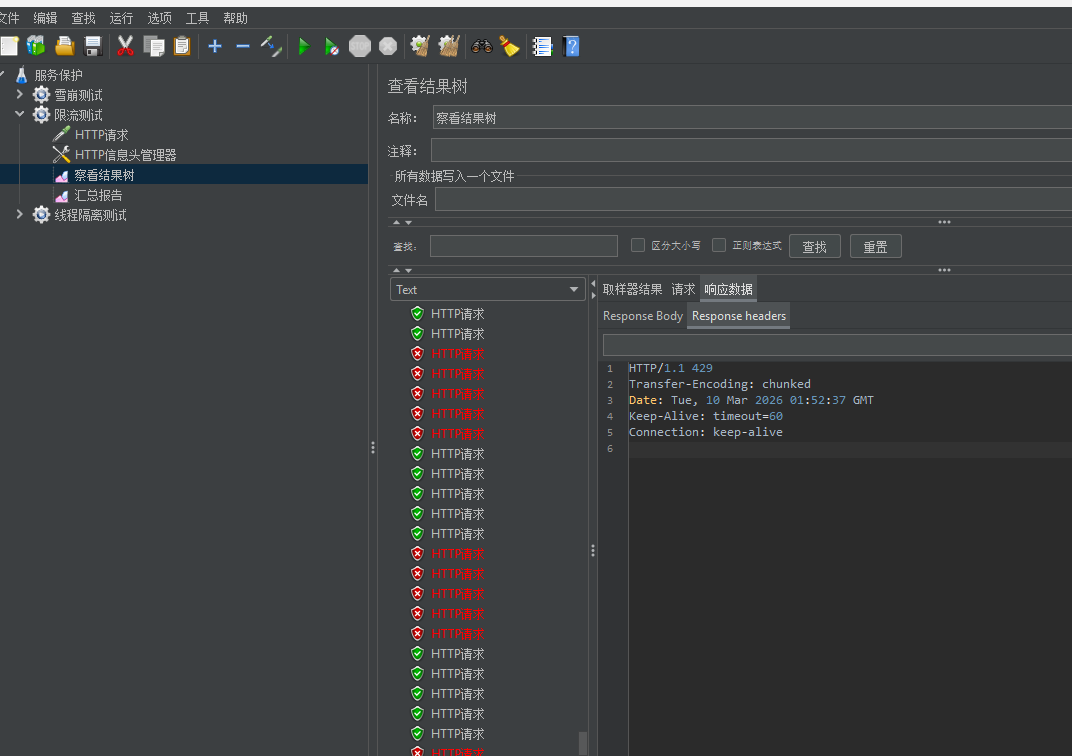
Task: Click the Toggle enable/disable icon
Action: (271, 46)
